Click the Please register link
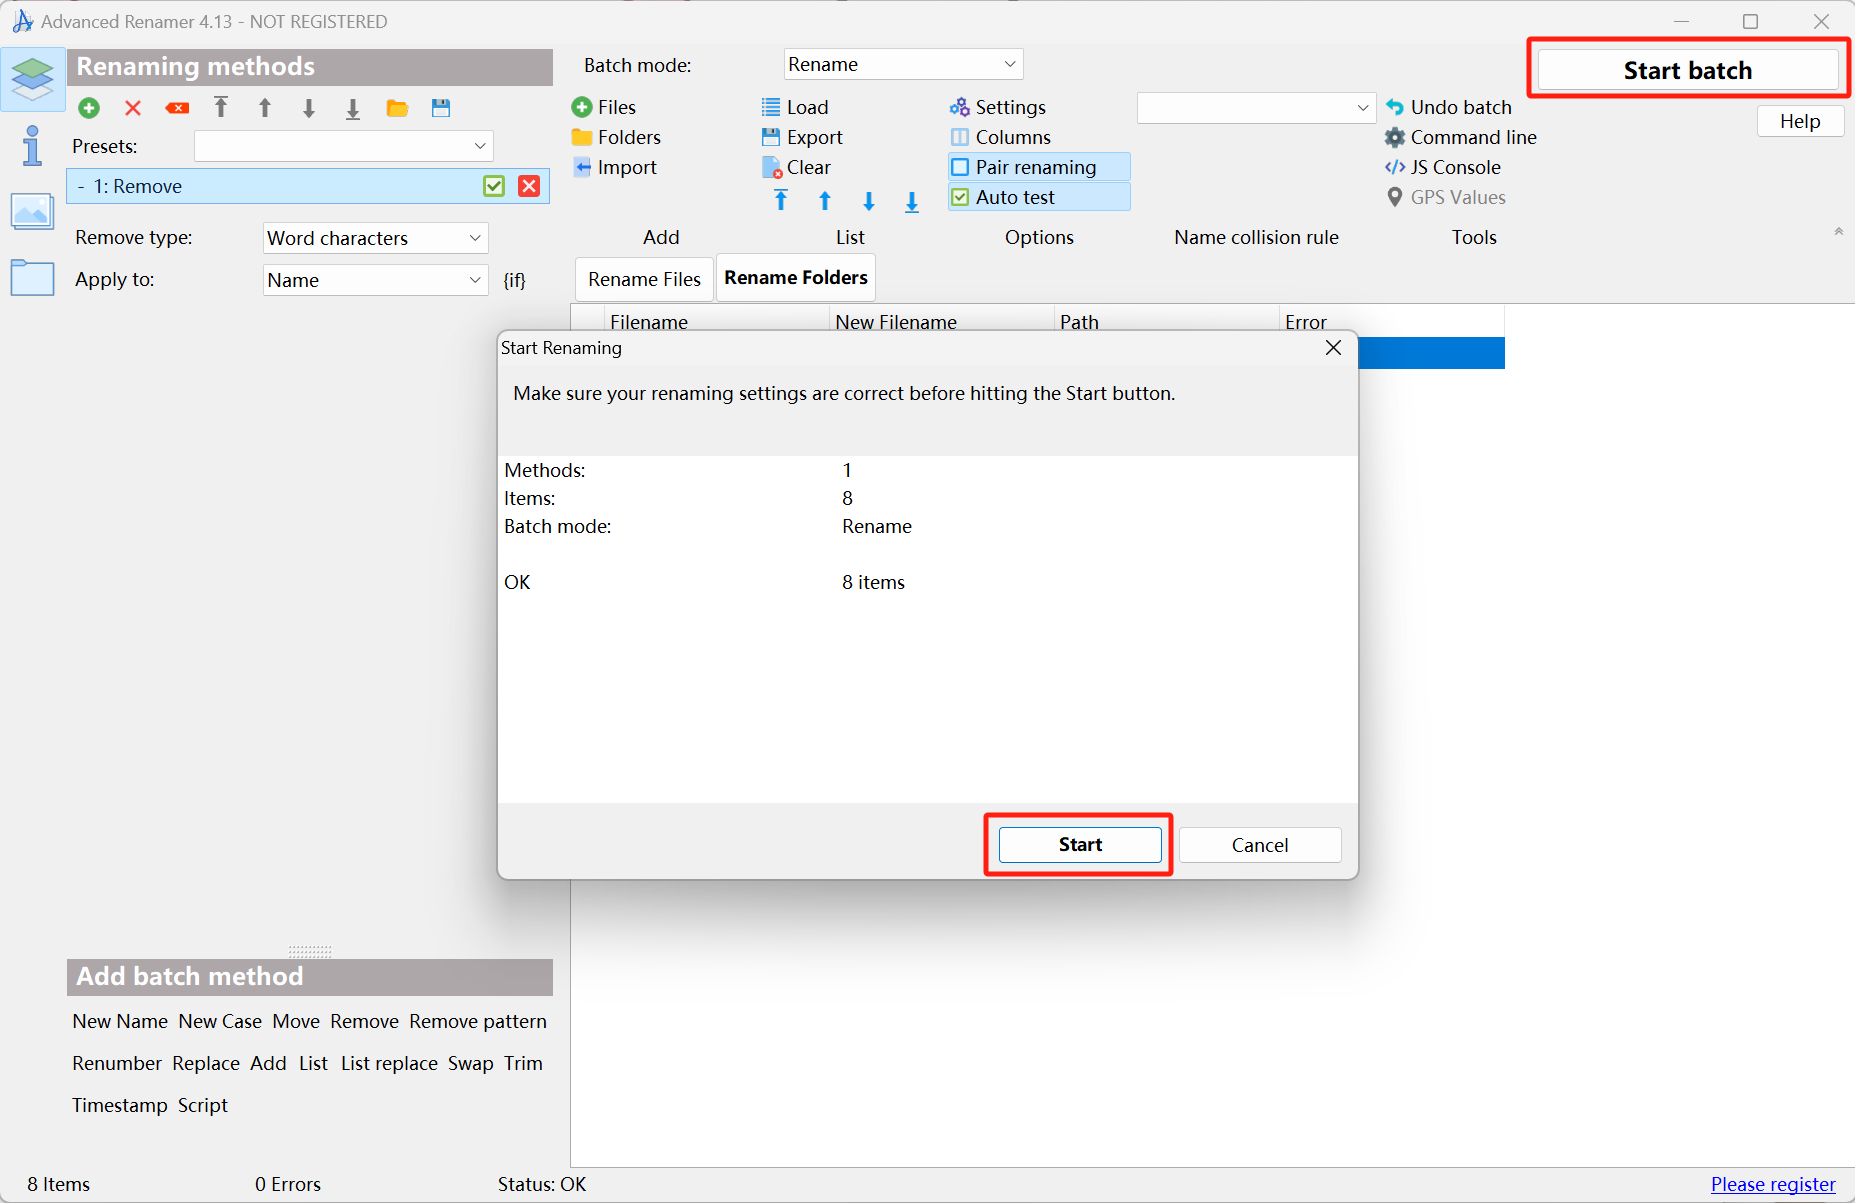 [1772, 1184]
